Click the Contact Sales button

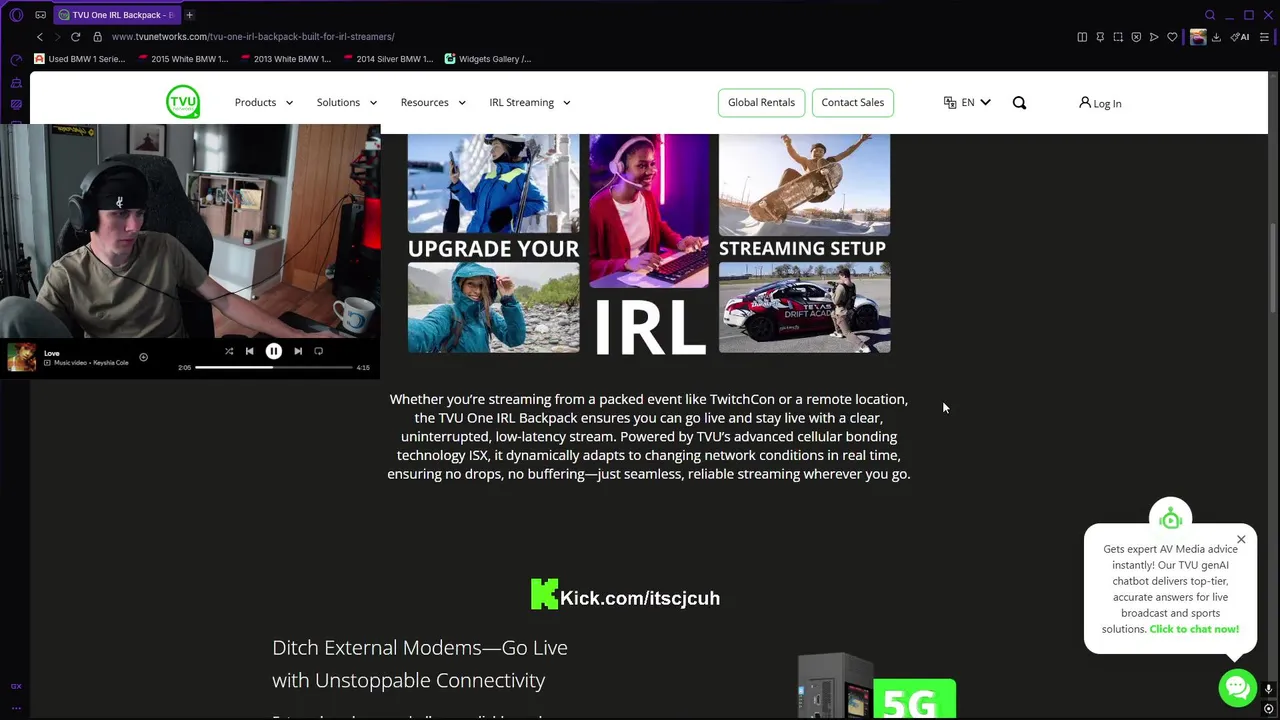point(852,102)
